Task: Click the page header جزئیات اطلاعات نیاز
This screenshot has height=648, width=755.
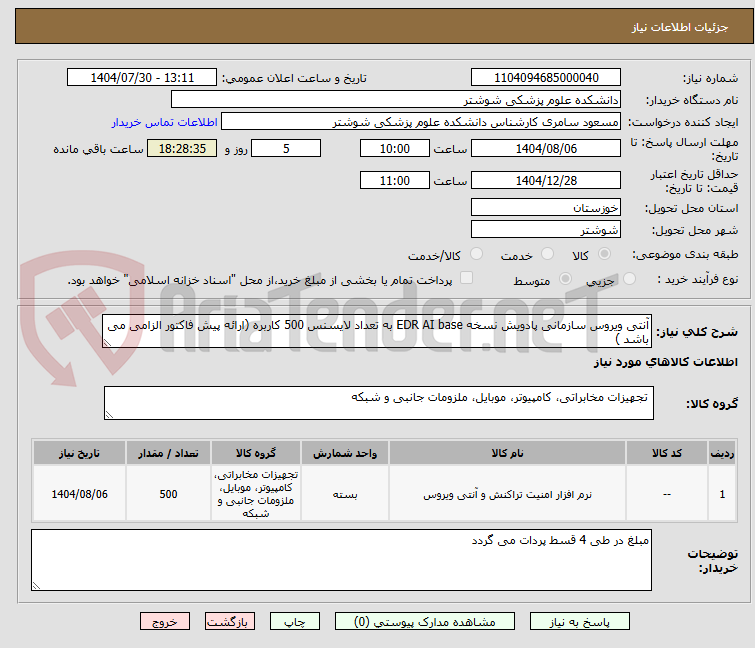Action: click(x=679, y=27)
